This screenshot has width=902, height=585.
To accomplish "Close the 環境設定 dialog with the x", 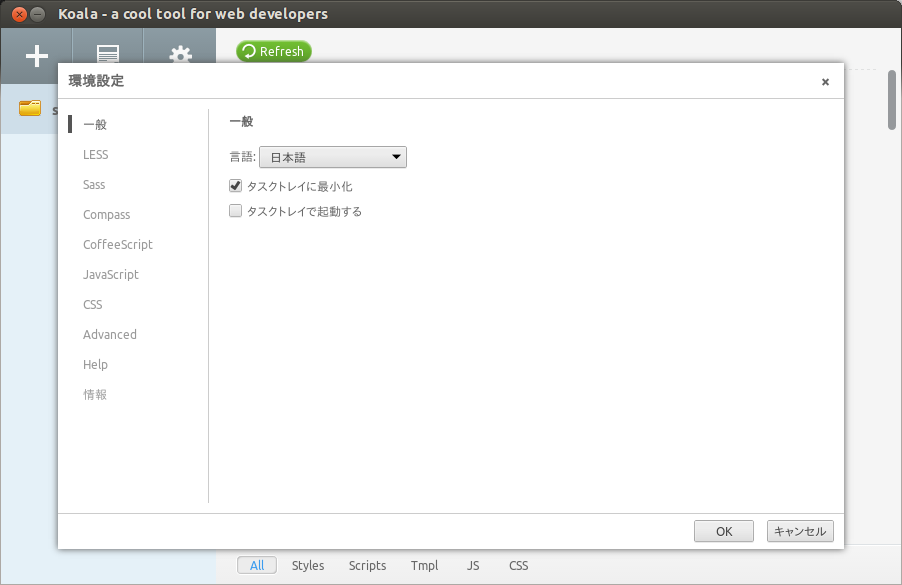I will [x=825, y=82].
